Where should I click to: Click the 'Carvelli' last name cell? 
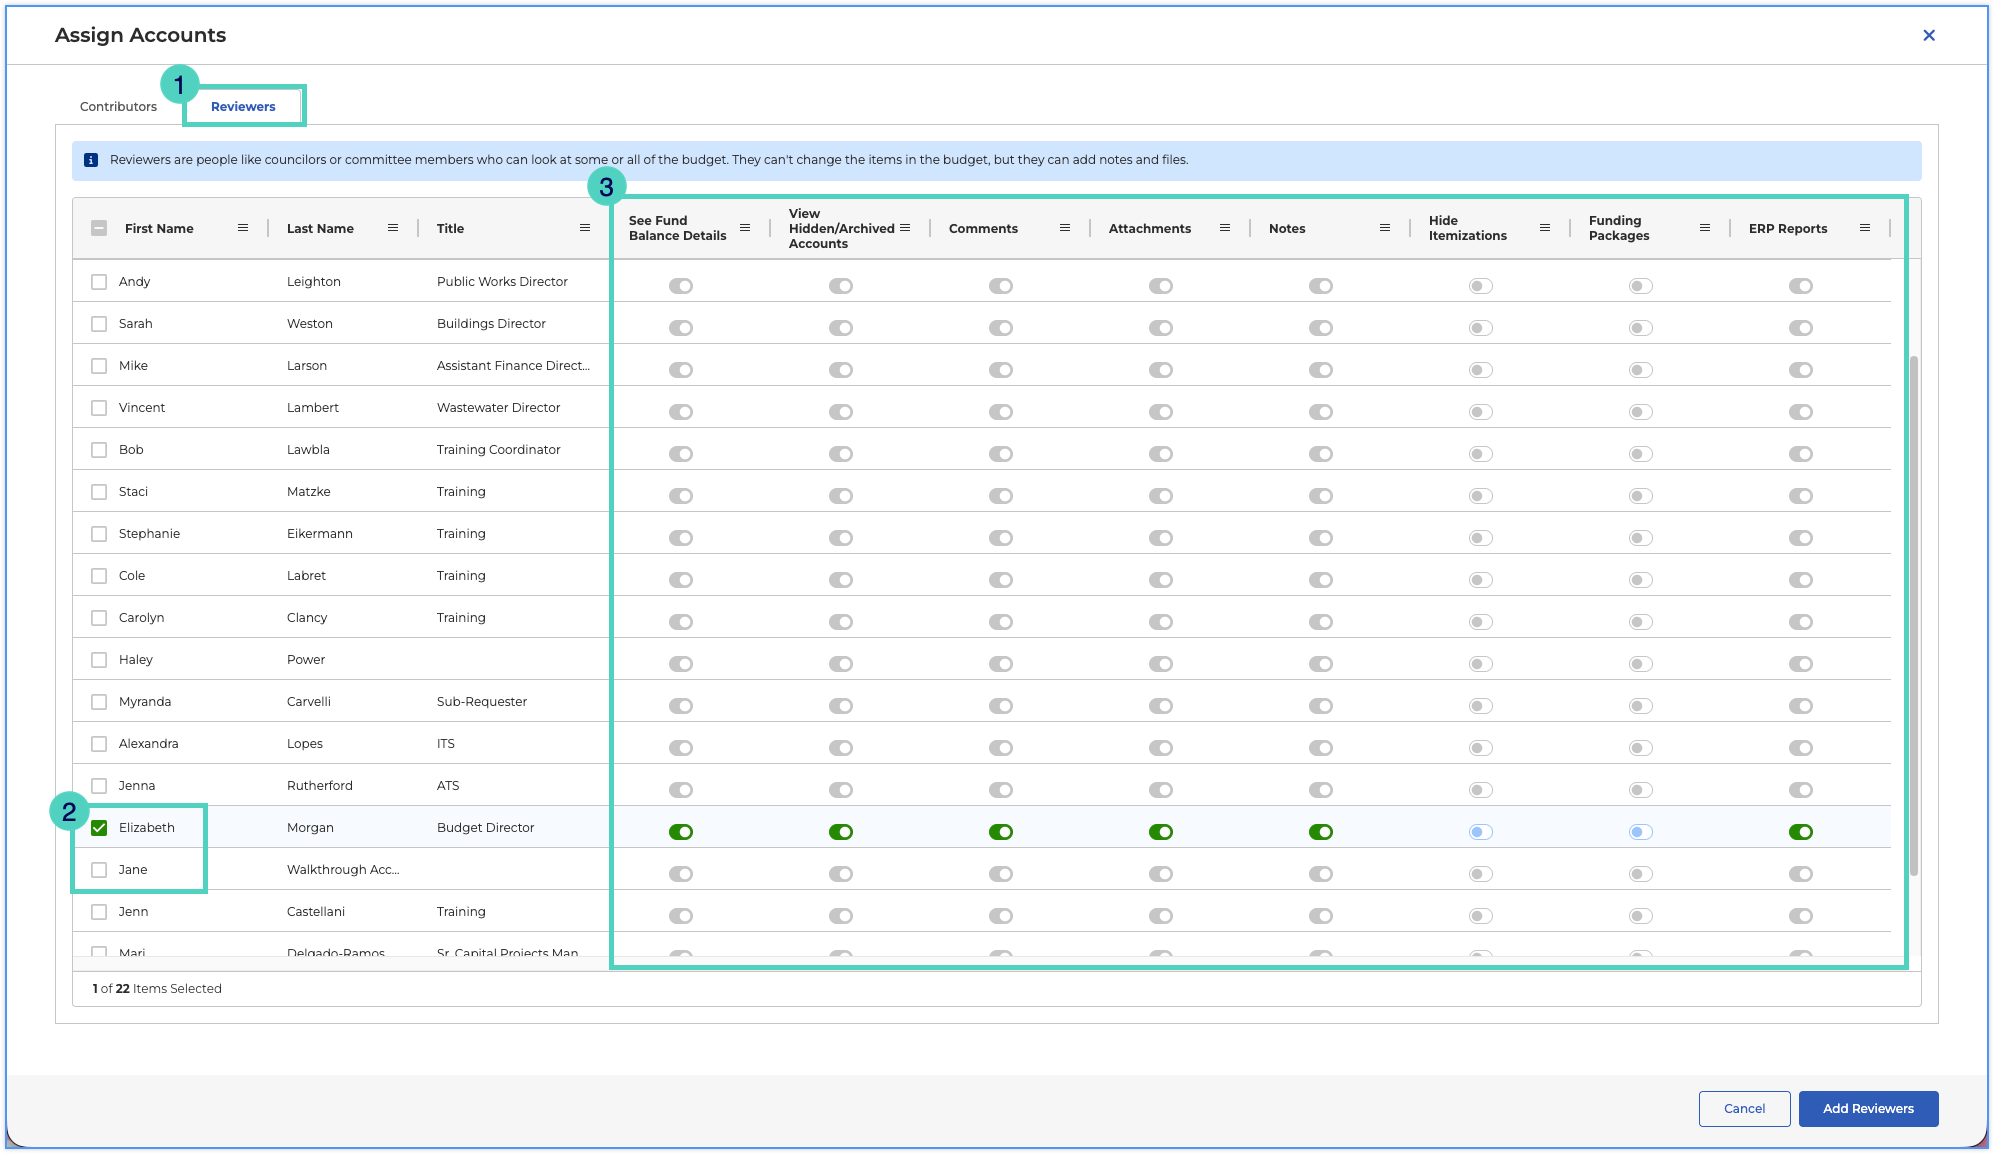point(309,702)
